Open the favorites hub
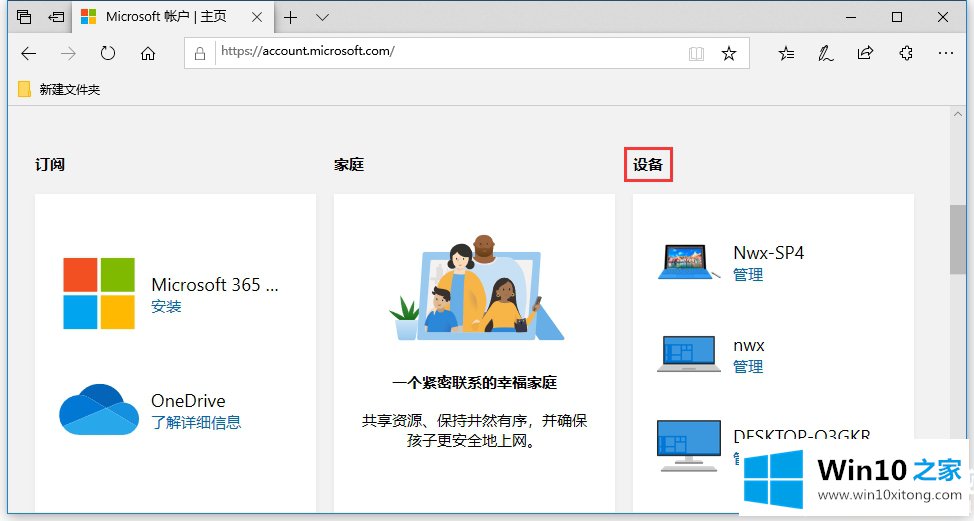The image size is (974, 521). tap(786, 53)
